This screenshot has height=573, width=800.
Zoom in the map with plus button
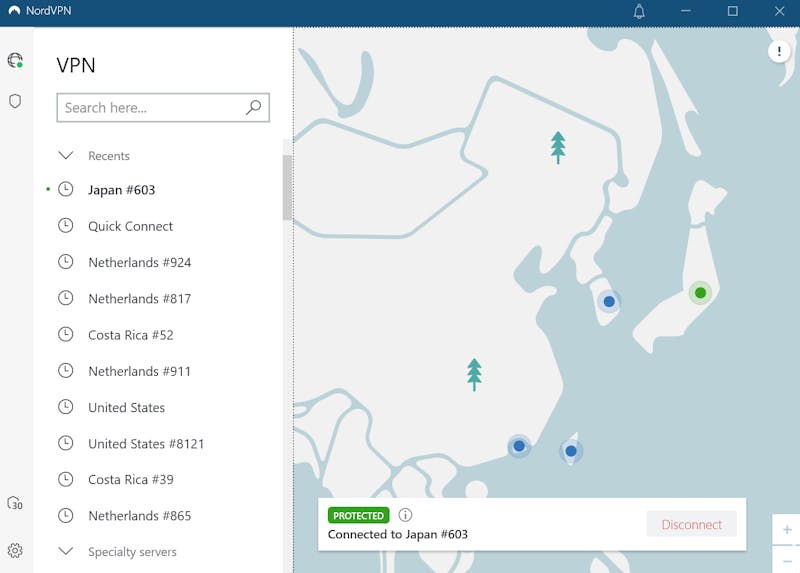787,529
